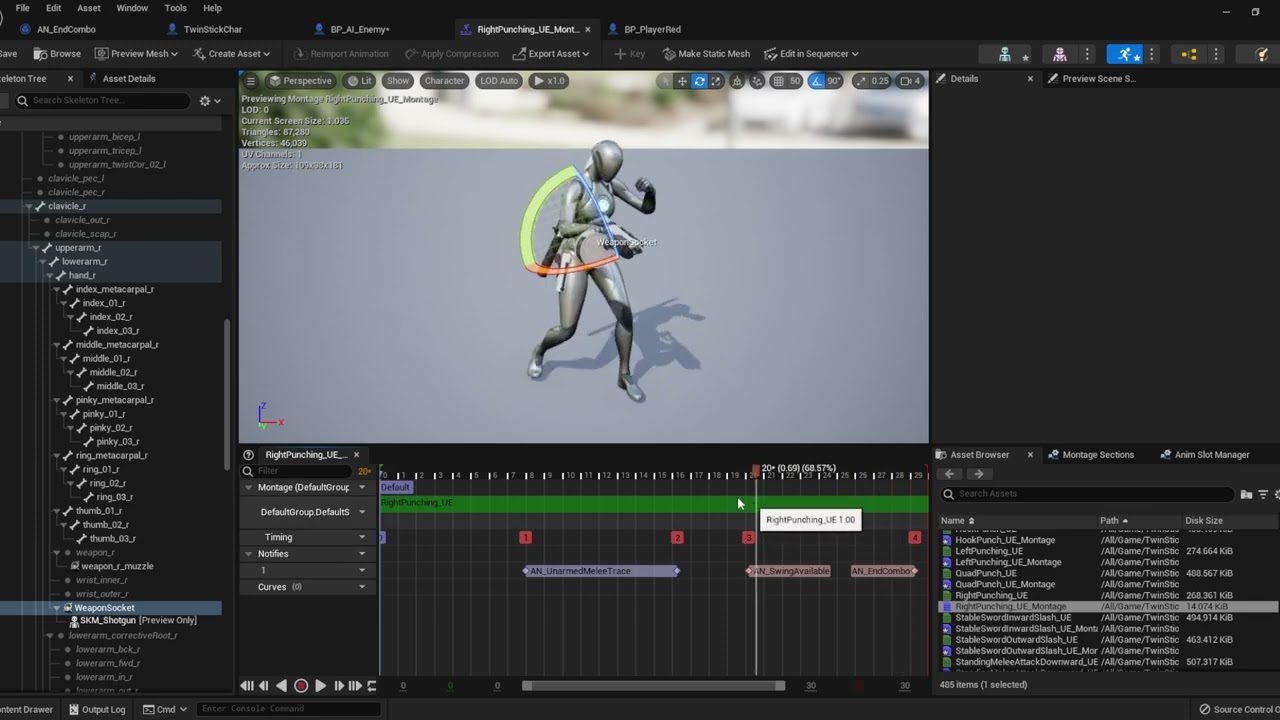Open camera speed setting in viewport
1280x720 pixels.
910,81
